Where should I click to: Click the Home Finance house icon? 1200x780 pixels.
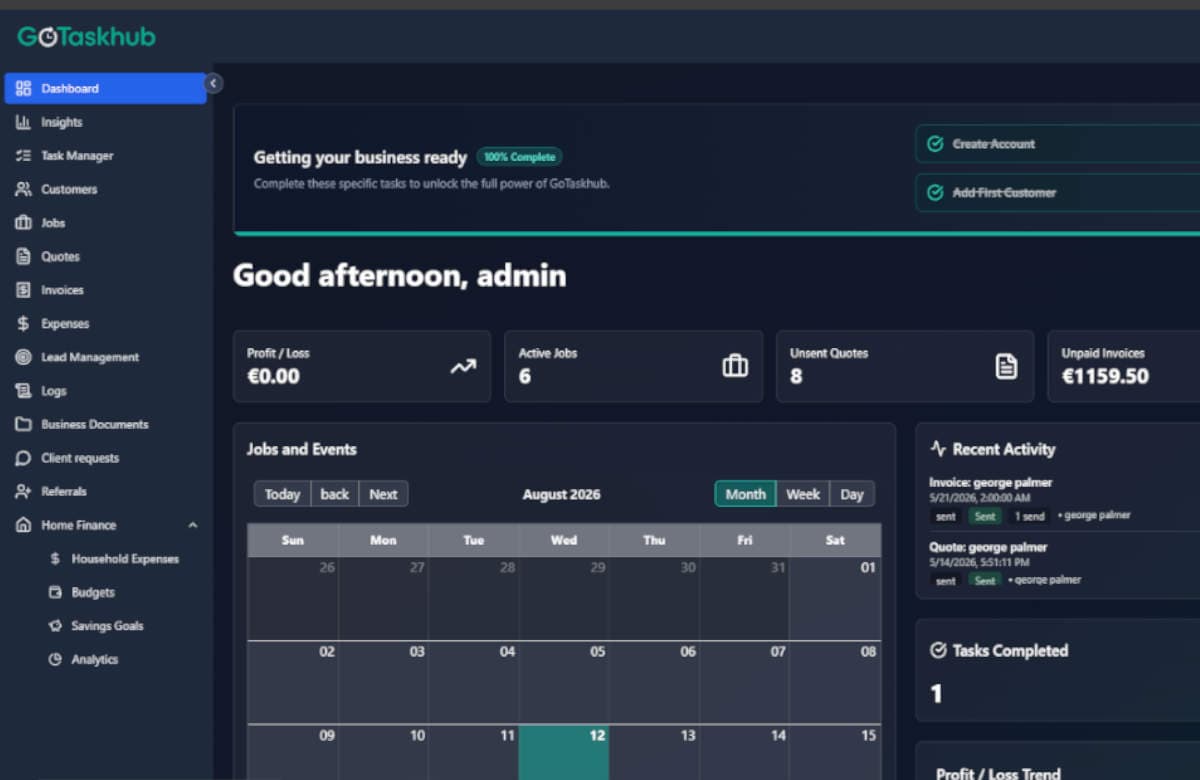tap(23, 525)
